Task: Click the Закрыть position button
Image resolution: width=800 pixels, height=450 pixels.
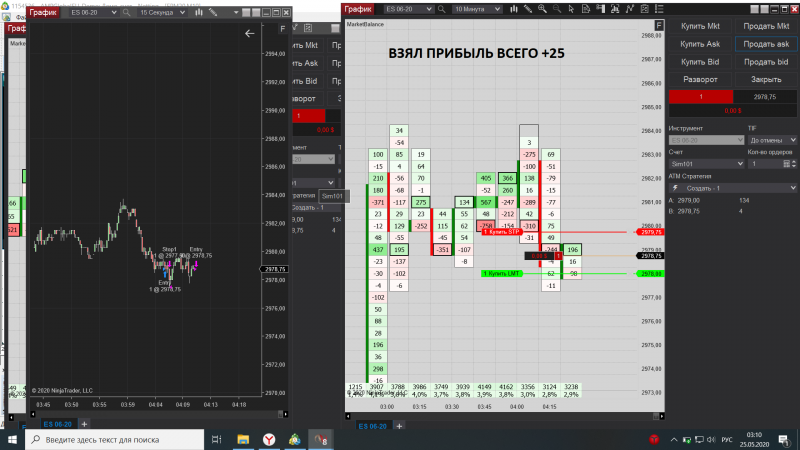Action: [766, 80]
